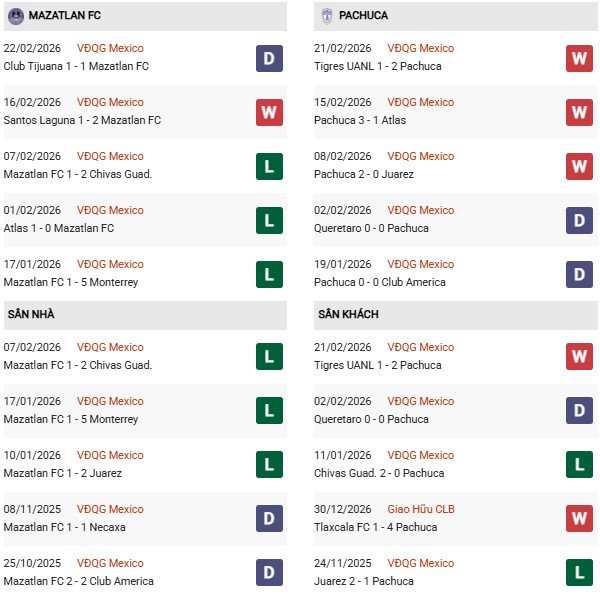Click the L badge for Juarez 2-1 Pachuca

tap(580, 573)
